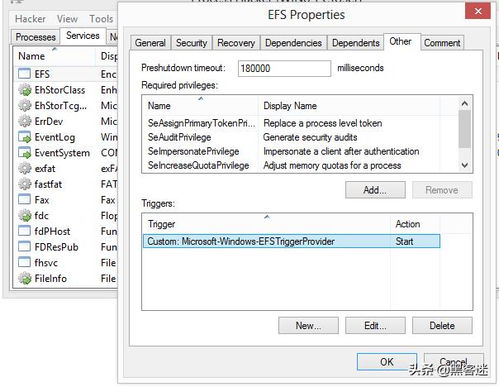The height and width of the screenshot is (387, 499).
Task: Click the Fax service icon
Action: (24, 200)
